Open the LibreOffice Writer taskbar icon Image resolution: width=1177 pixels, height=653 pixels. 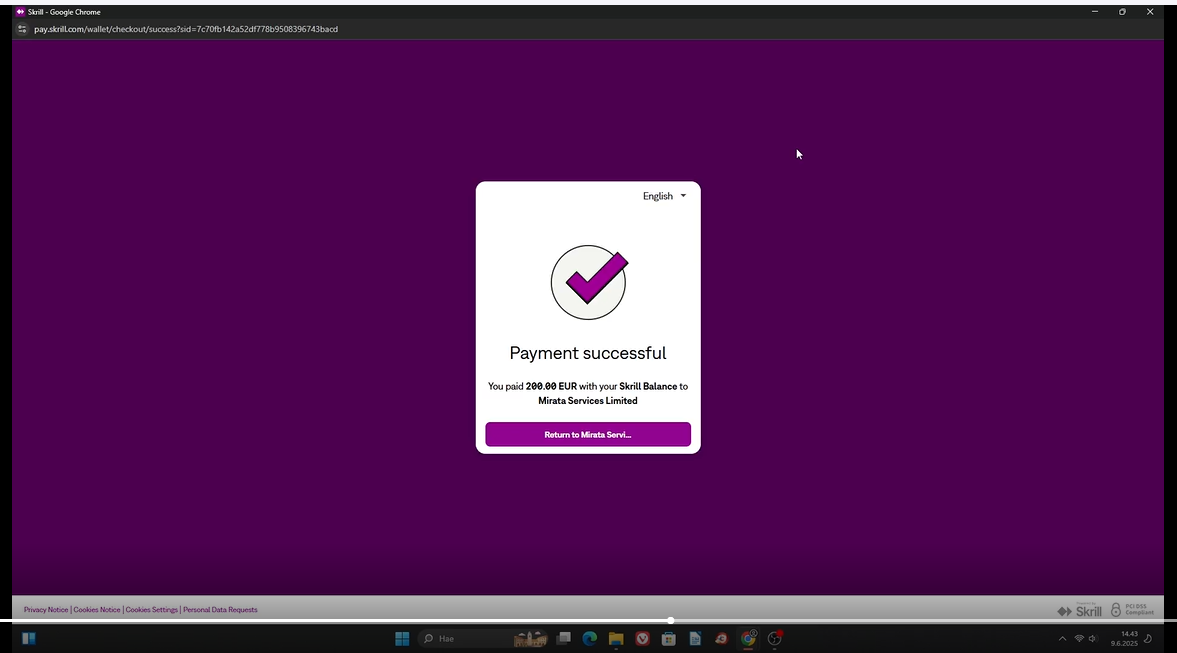695,639
